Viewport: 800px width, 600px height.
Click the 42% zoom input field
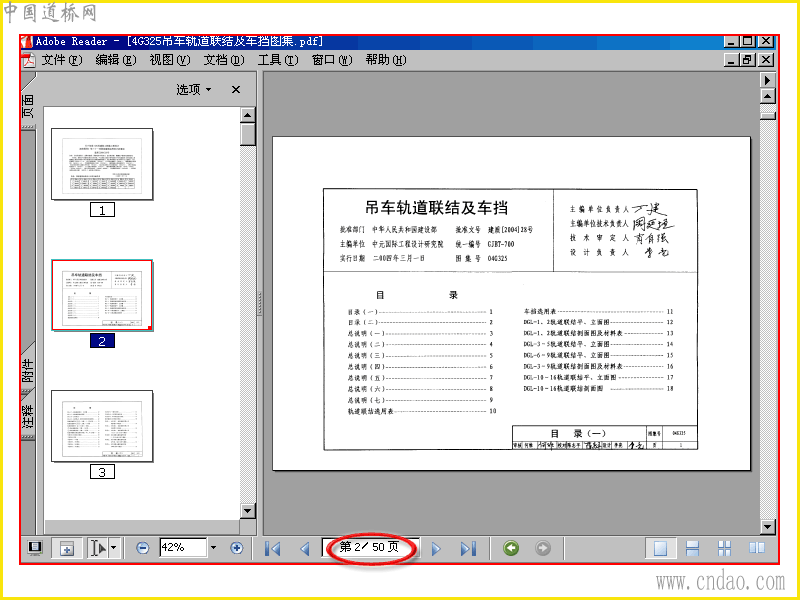[183, 547]
